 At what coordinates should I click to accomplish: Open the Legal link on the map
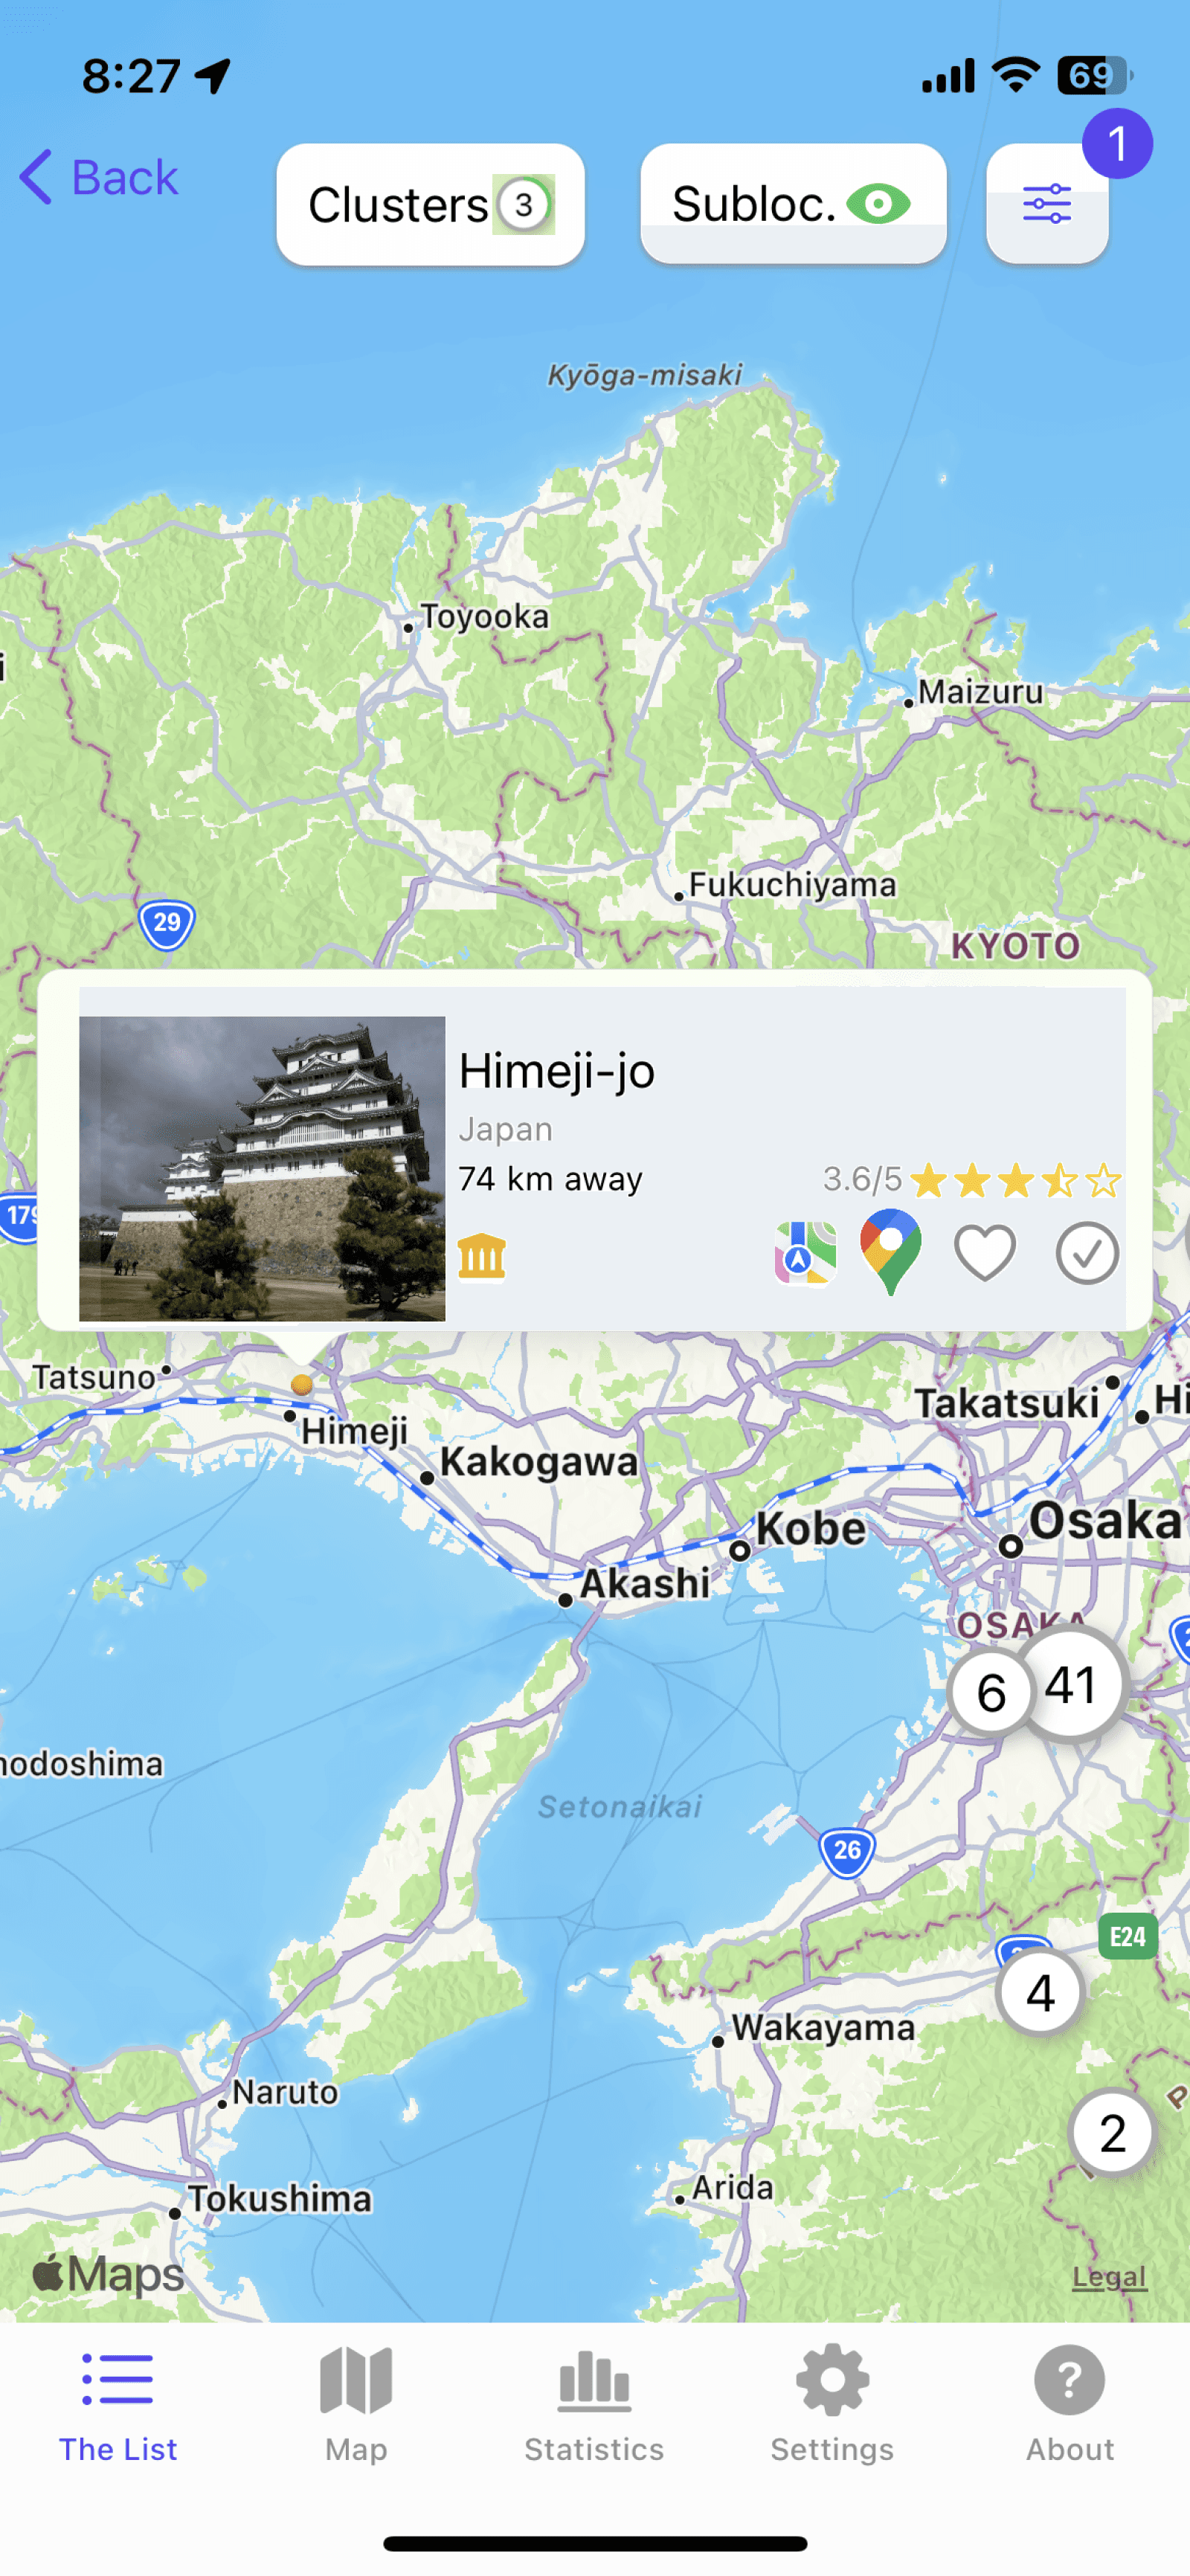click(x=1109, y=2277)
